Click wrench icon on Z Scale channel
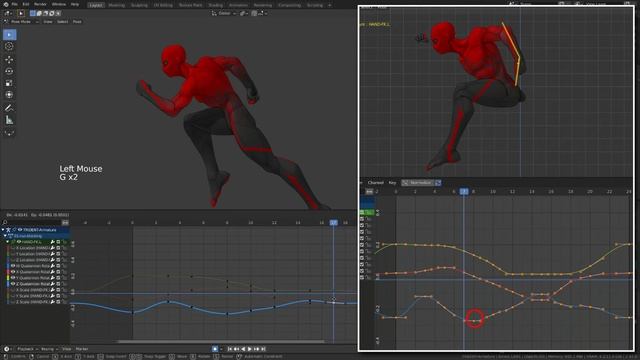640x360 pixels. pos(53,302)
